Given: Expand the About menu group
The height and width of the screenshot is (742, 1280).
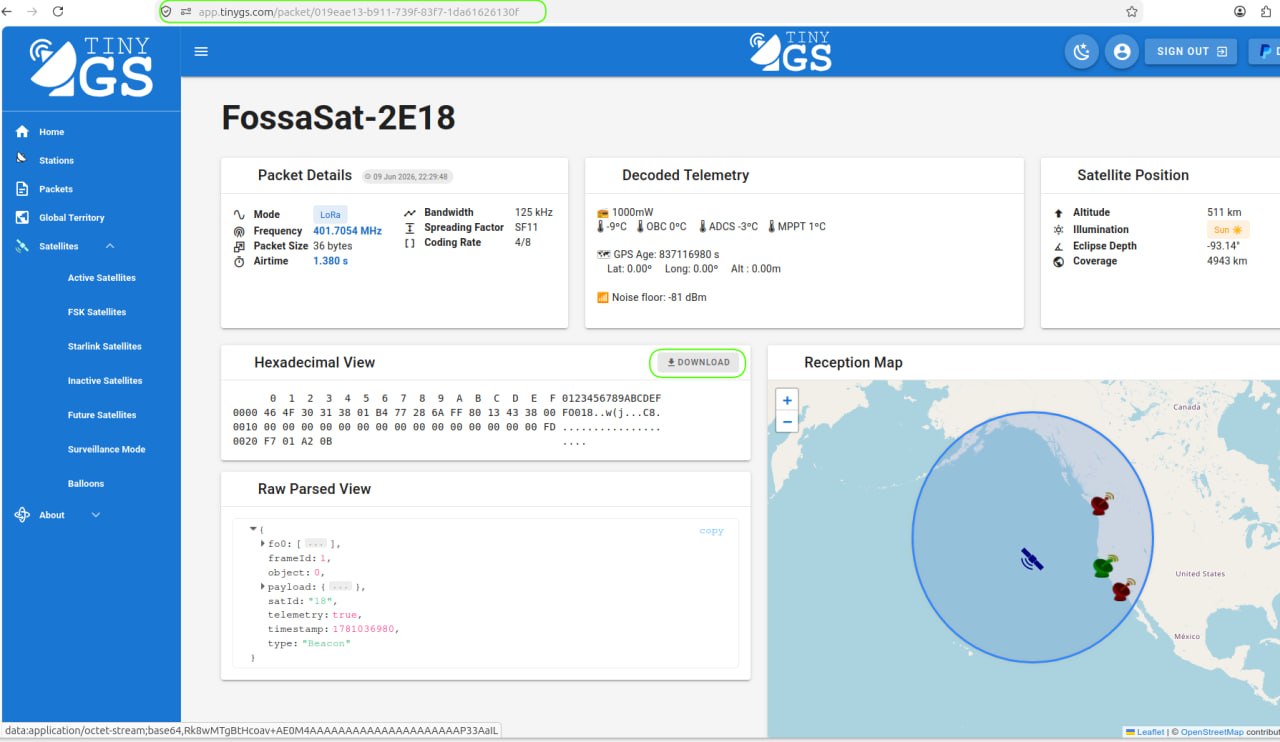Looking at the screenshot, I should click(96, 515).
